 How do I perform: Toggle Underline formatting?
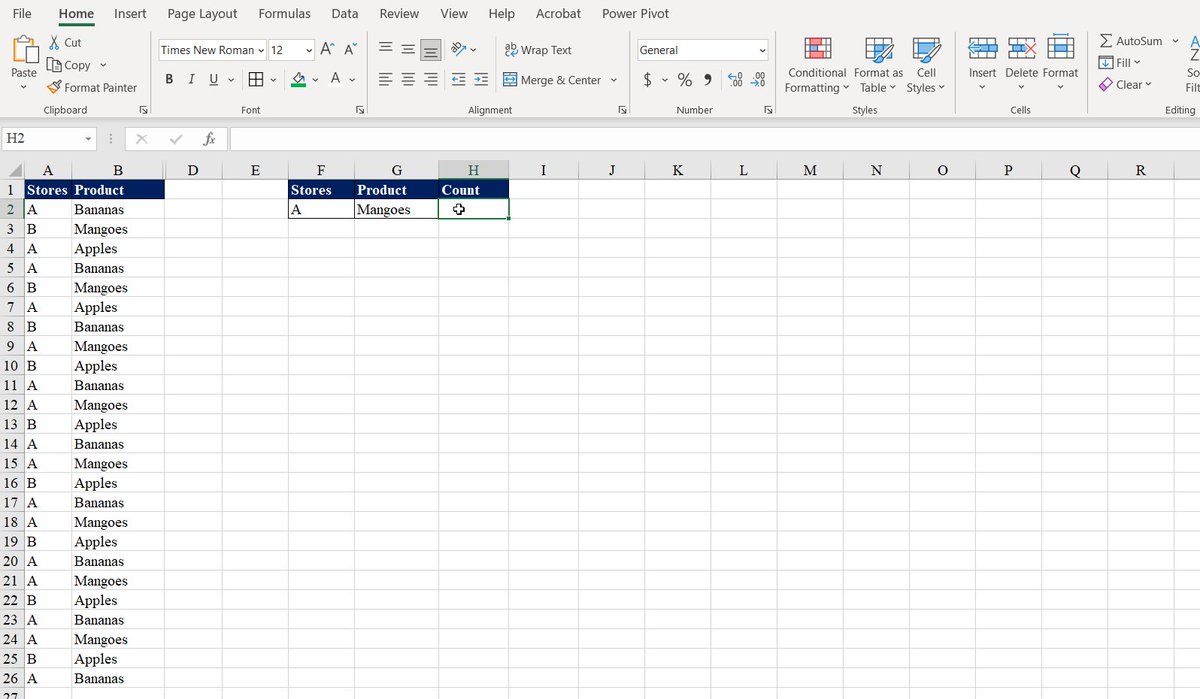pyautogui.click(x=214, y=79)
